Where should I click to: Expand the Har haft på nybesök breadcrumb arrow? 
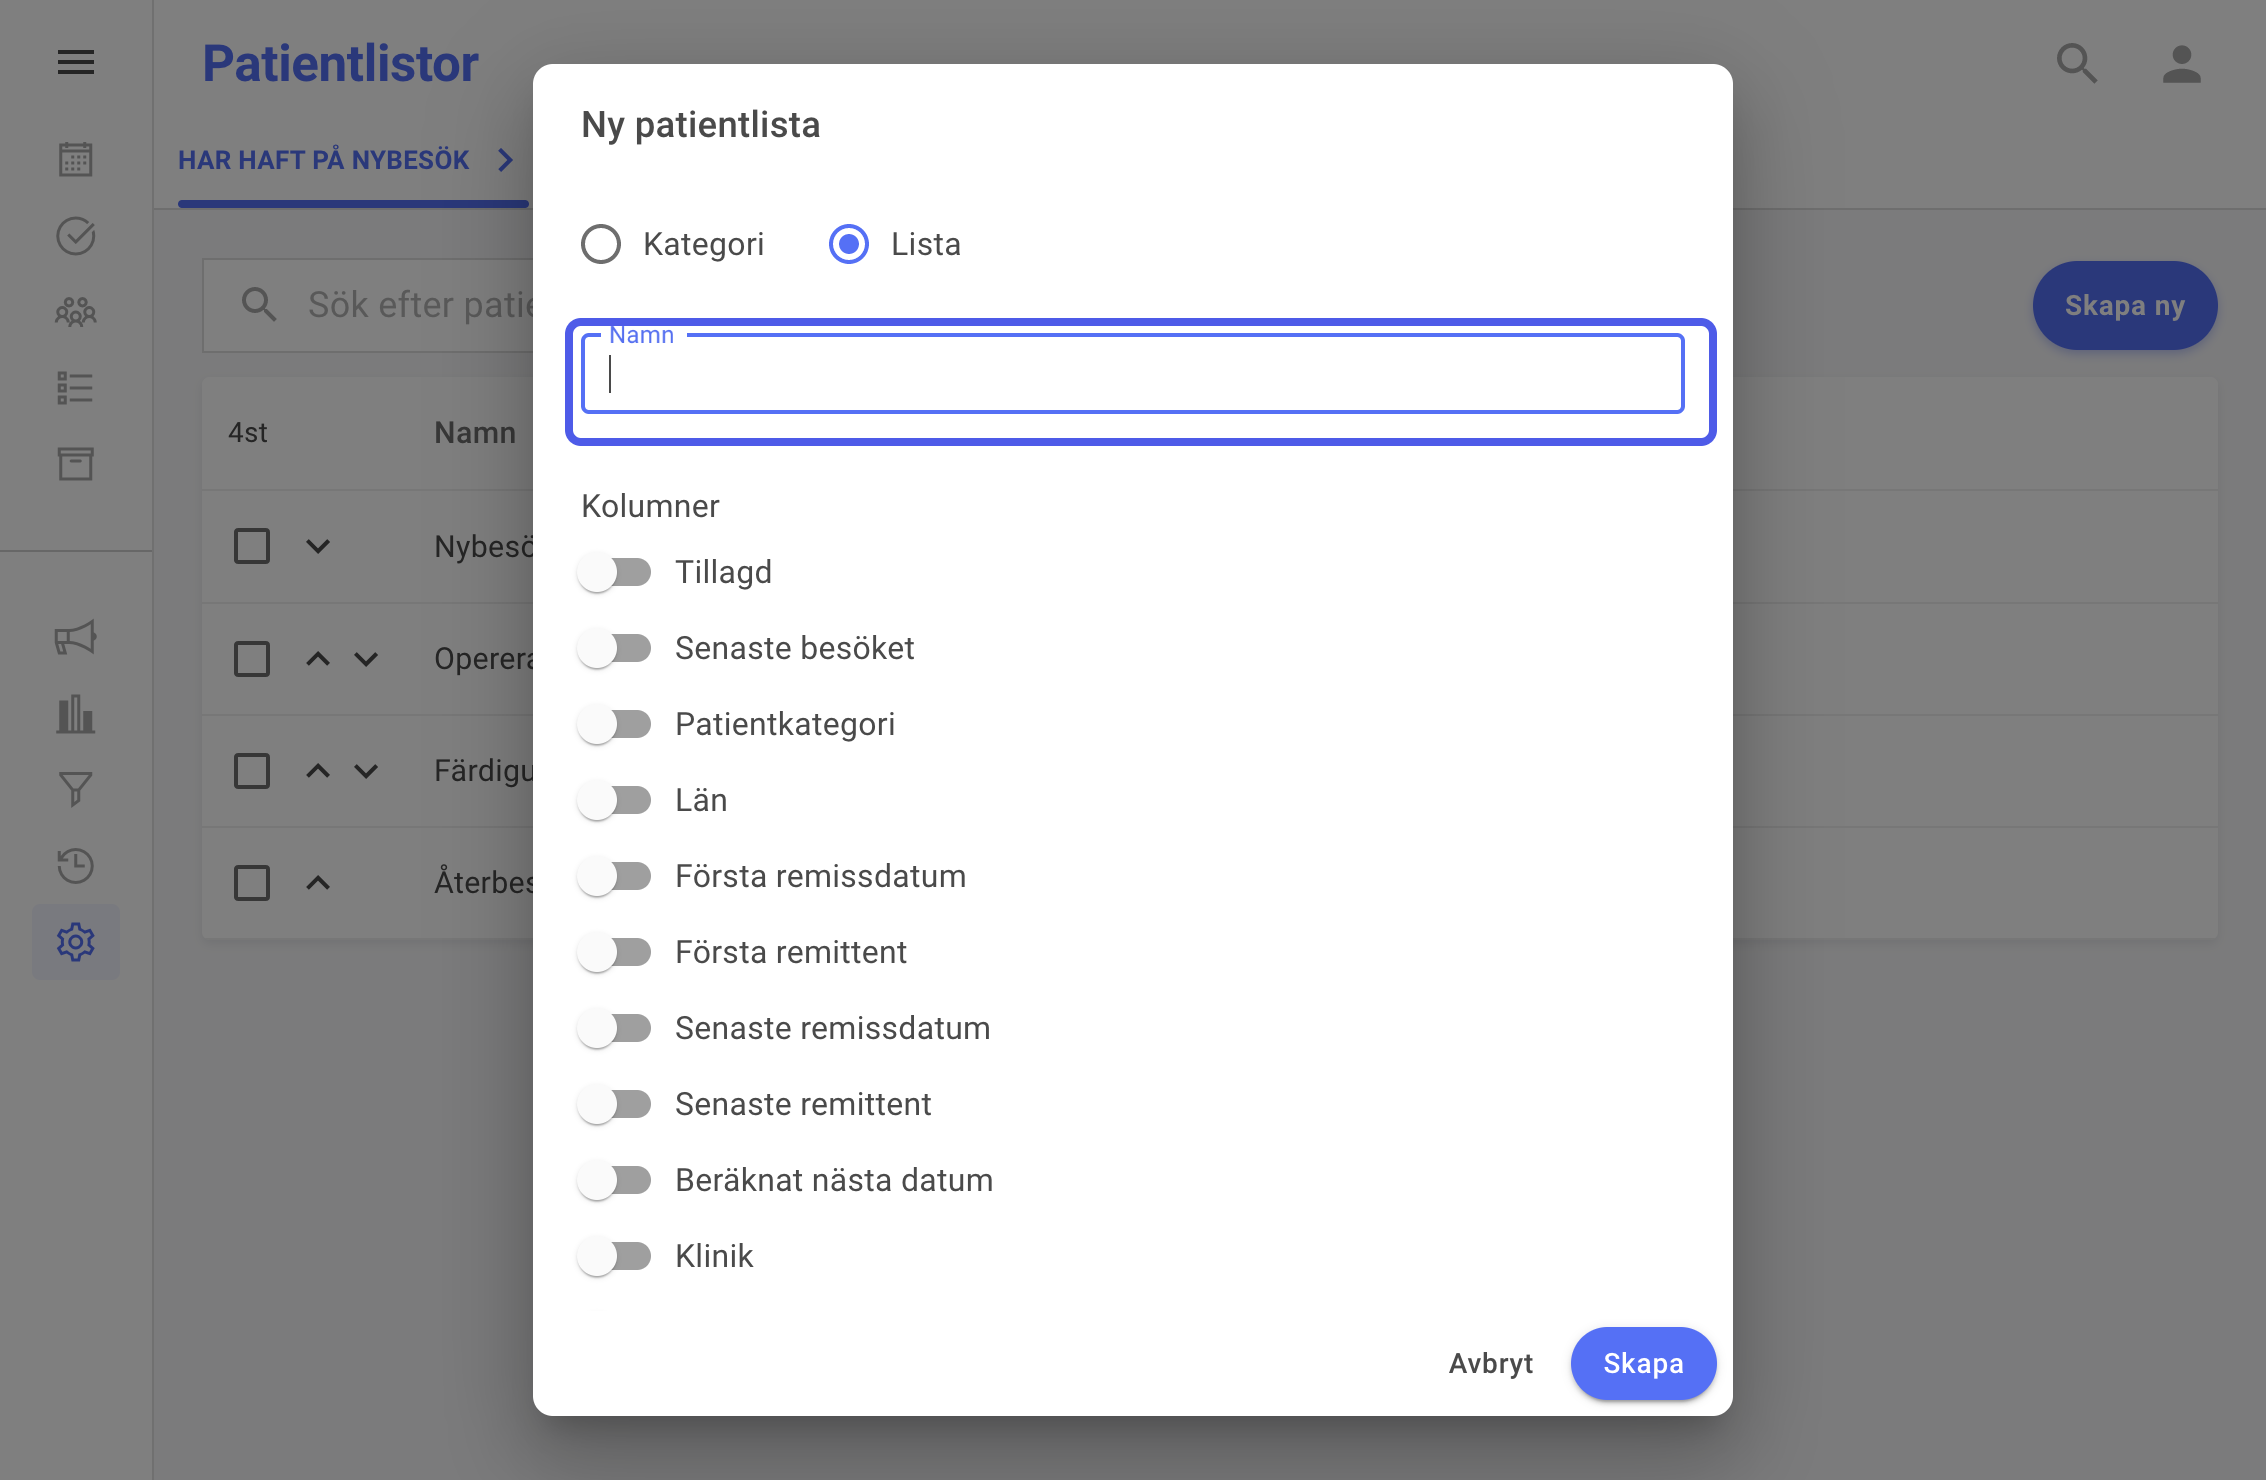tap(506, 160)
